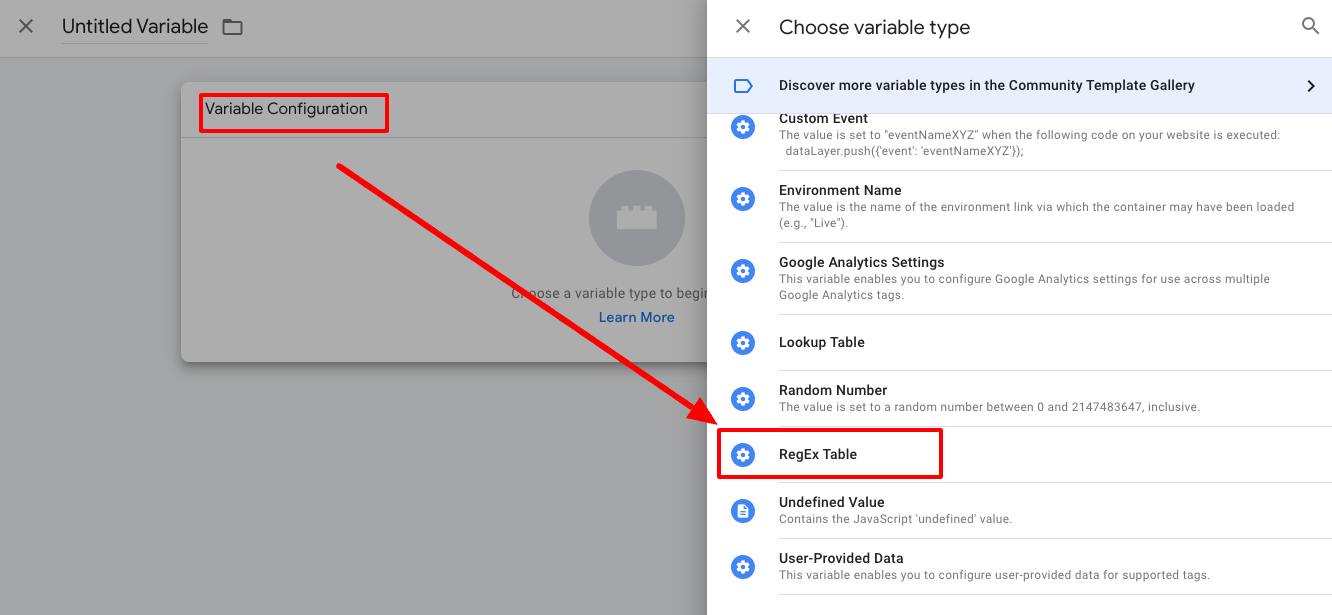Click the User-Provided Data description text
The width and height of the screenshot is (1332, 615).
tap(994, 575)
